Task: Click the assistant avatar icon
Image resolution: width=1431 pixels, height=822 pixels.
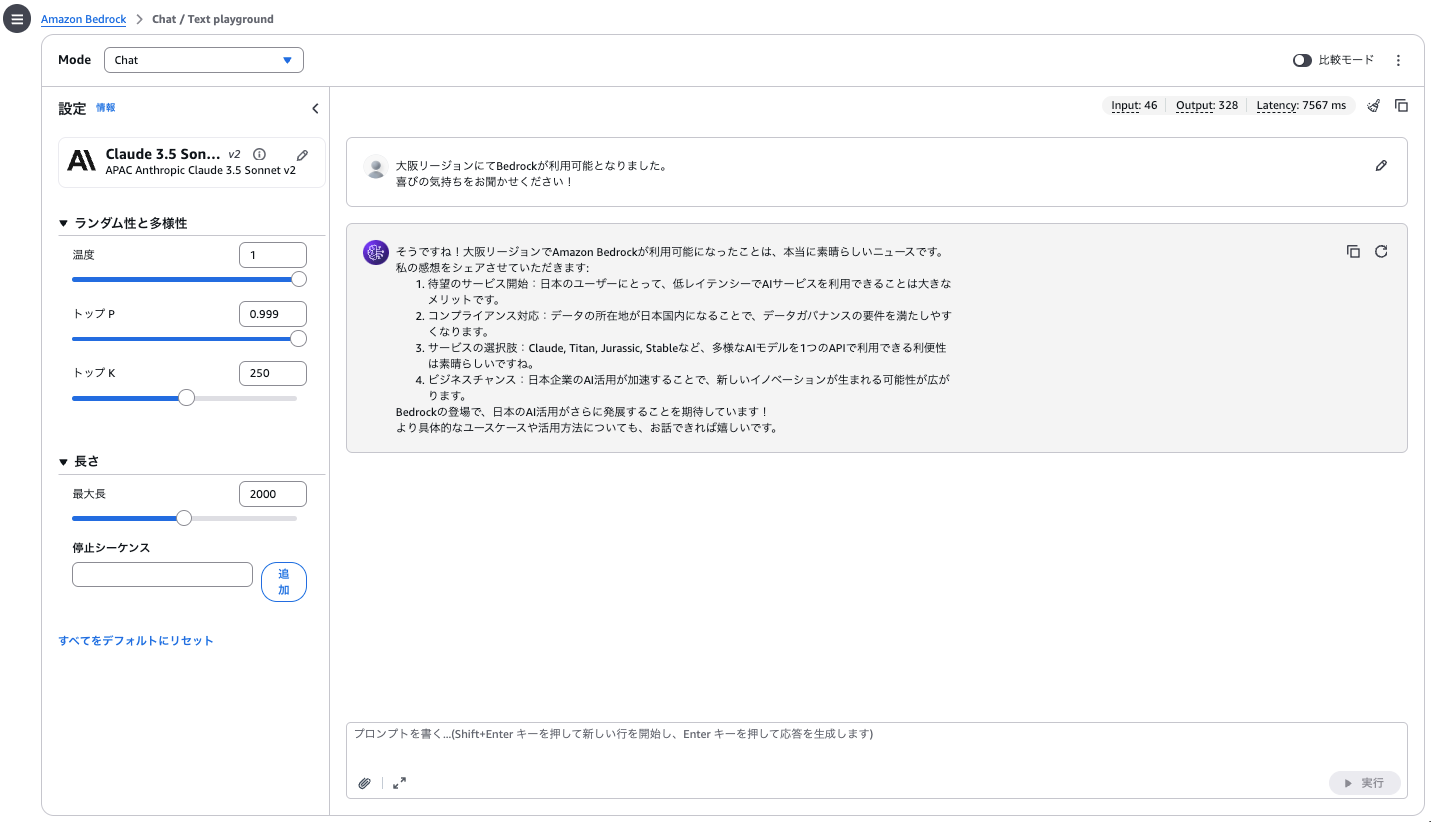Action: [376, 252]
